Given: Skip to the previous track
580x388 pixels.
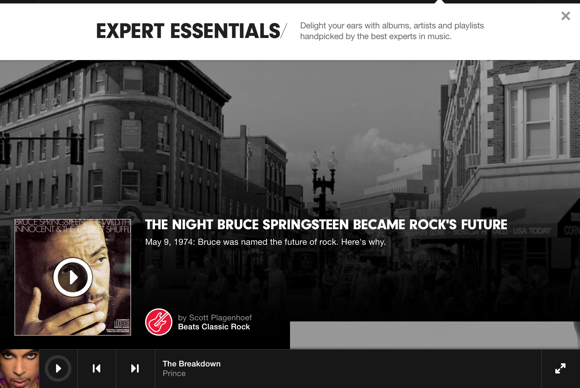Looking at the screenshot, I should click(x=97, y=368).
